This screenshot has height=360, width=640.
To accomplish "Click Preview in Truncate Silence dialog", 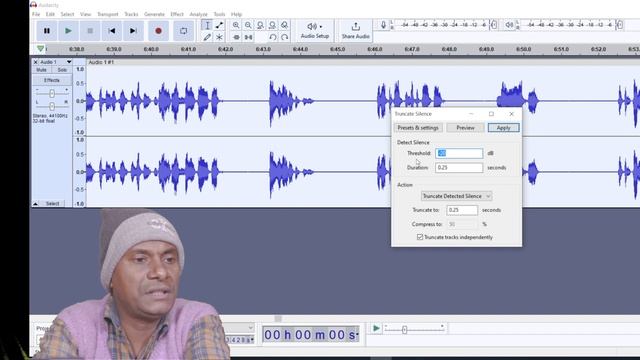I will pos(465,128).
